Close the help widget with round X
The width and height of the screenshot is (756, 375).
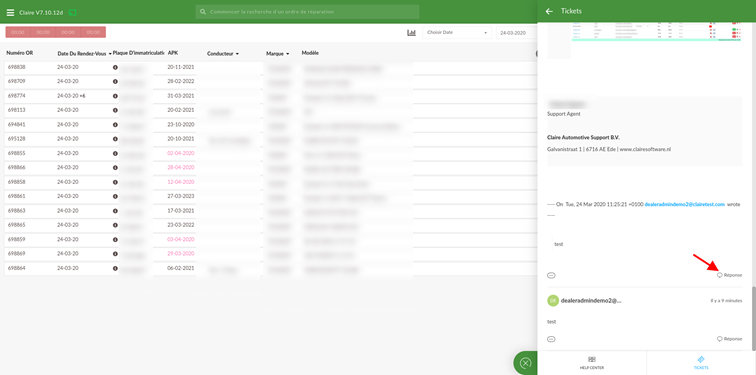pos(526,363)
